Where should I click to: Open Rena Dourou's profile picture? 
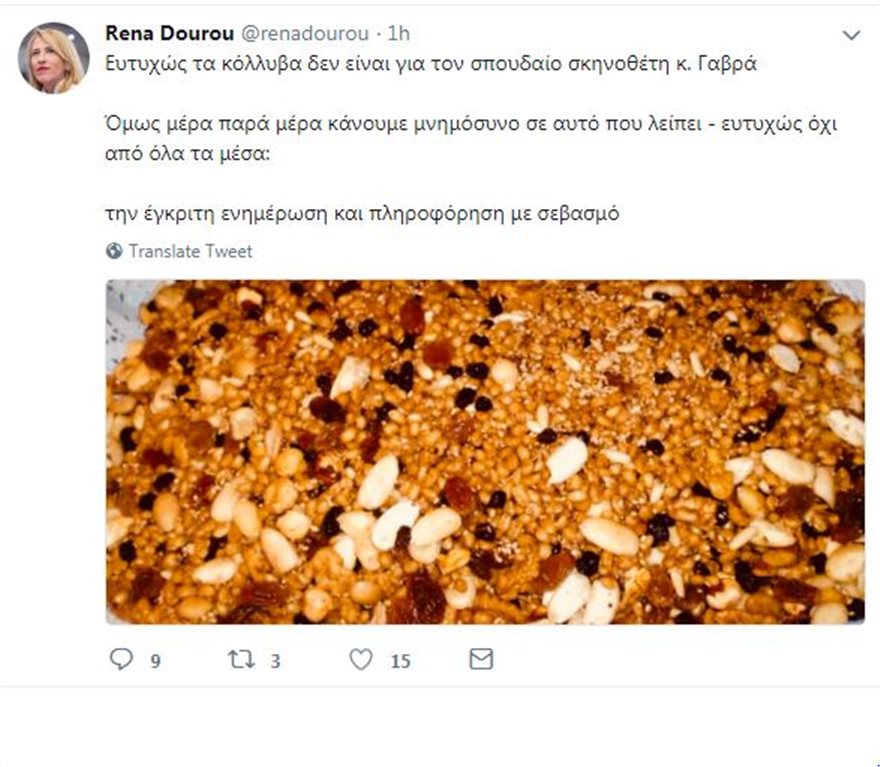click(x=53, y=58)
